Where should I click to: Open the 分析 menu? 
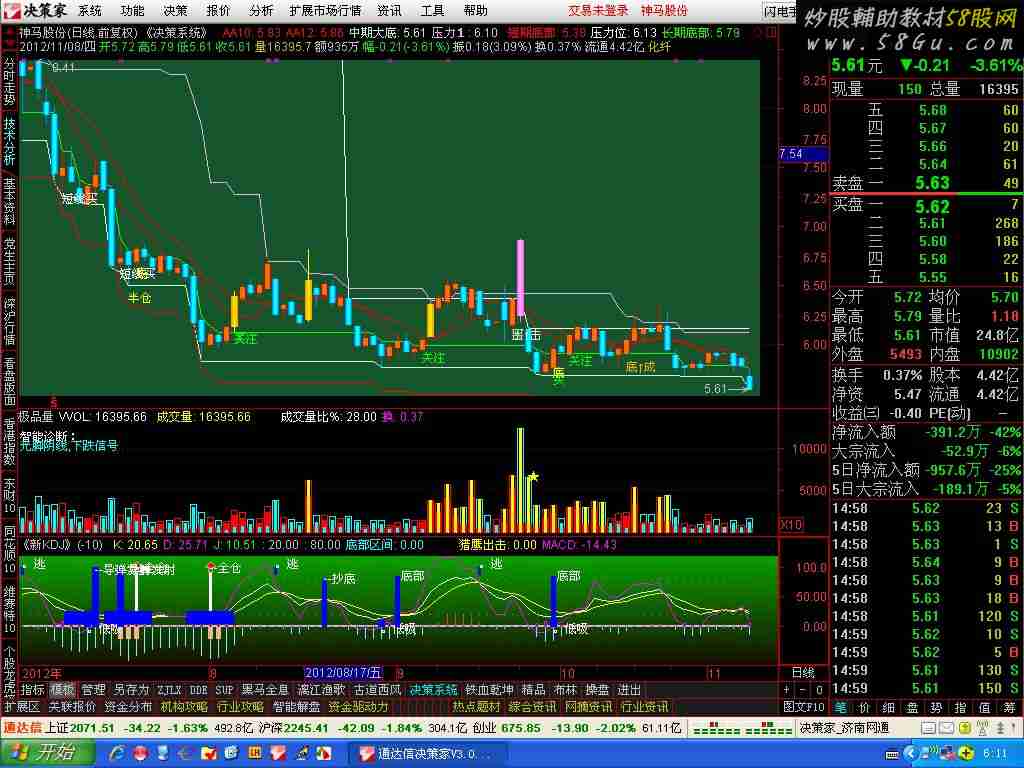[x=261, y=10]
